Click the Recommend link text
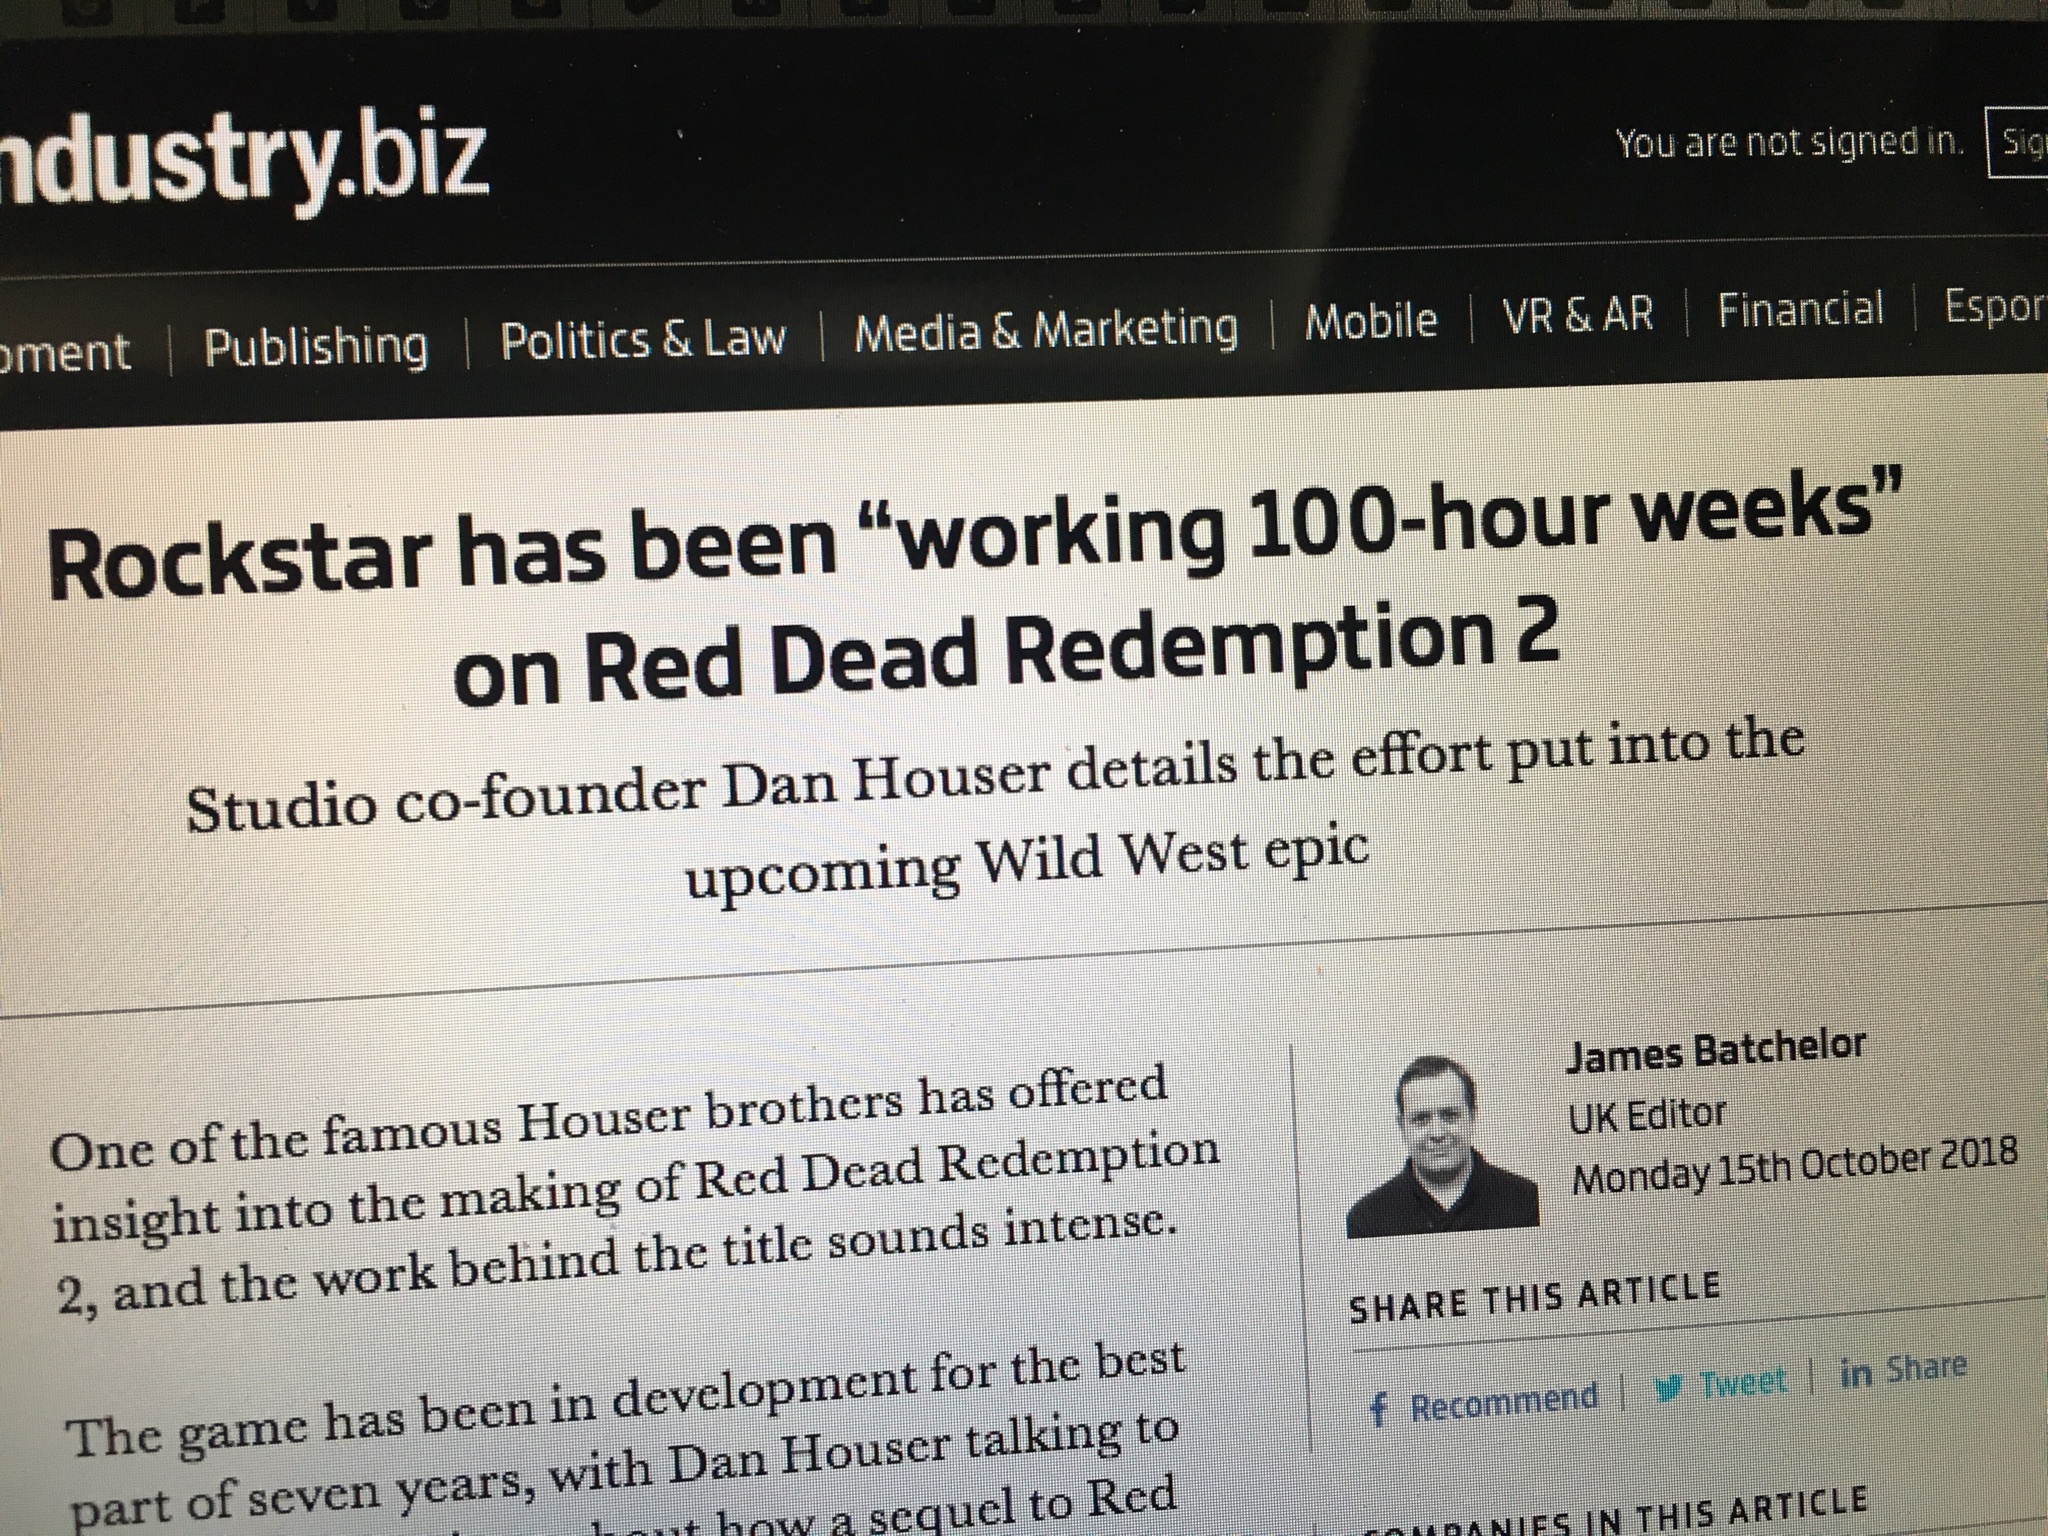2048x1536 pixels. (x=1504, y=1402)
